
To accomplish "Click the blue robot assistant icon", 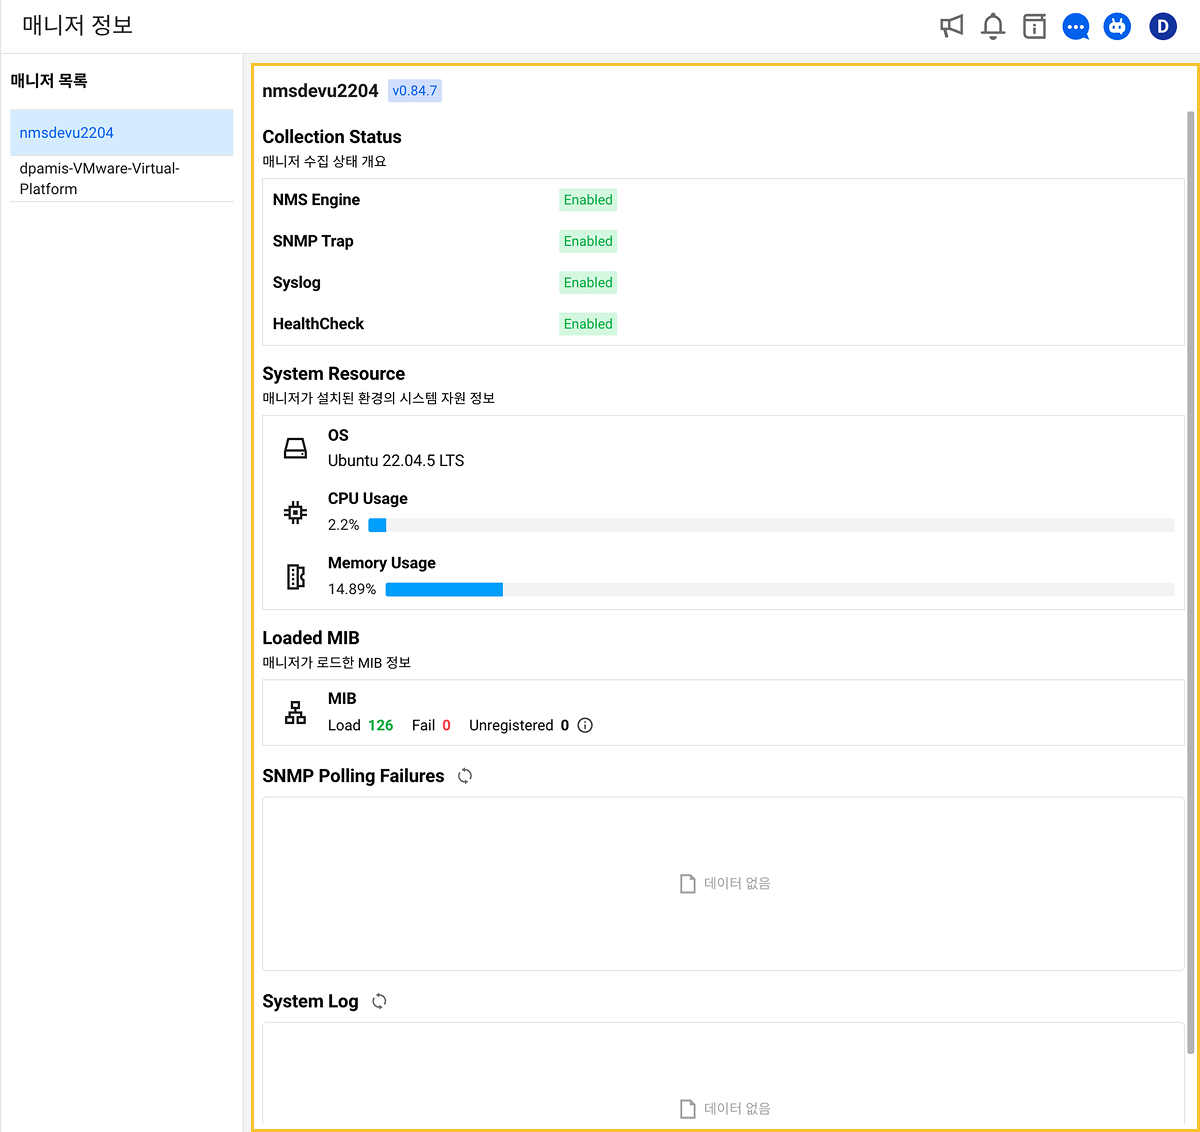I will [1117, 27].
